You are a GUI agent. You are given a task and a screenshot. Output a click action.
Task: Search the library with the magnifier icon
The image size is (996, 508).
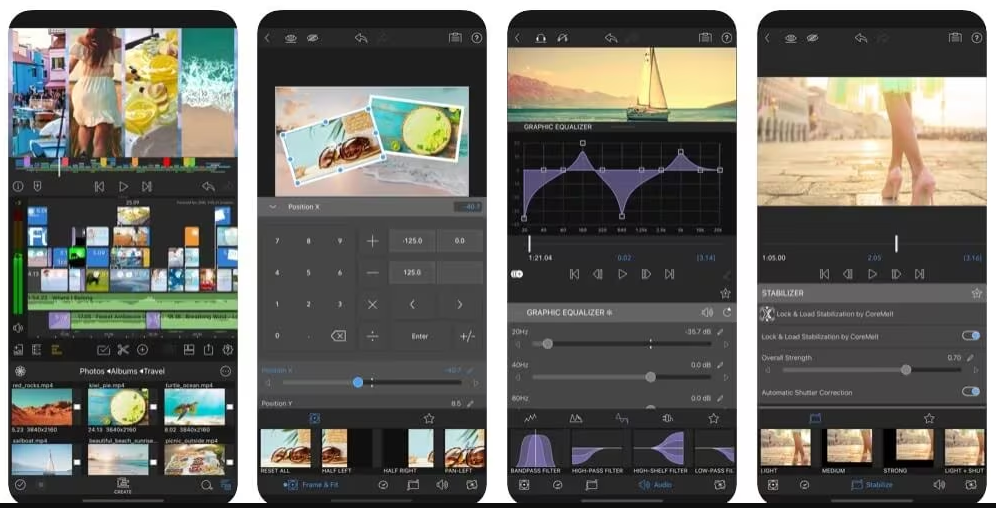[x=206, y=485]
